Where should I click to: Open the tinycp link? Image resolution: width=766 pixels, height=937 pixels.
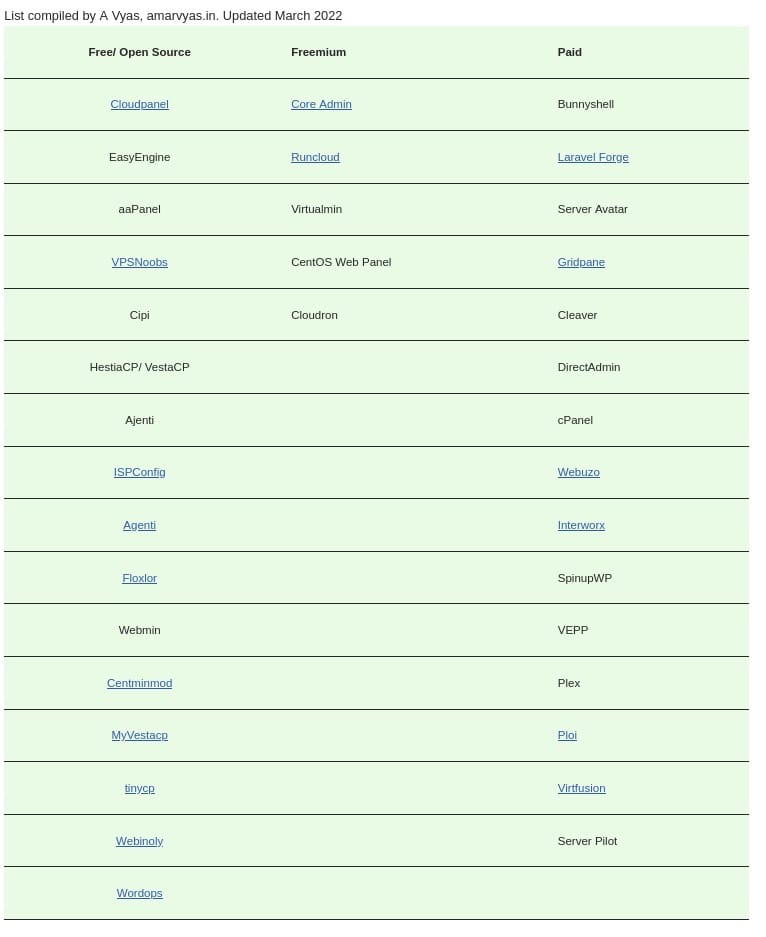point(139,788)
